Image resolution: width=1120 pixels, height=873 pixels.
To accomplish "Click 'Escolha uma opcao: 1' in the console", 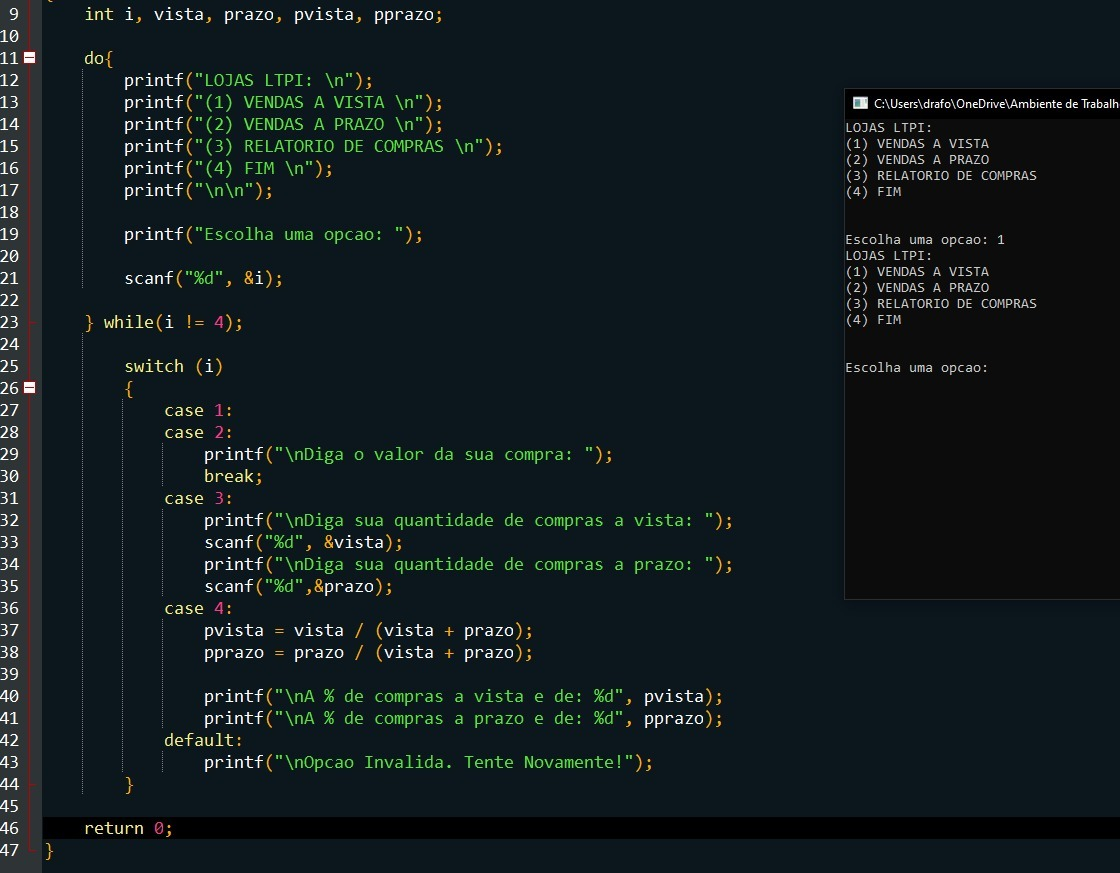I will click(x=924, y=239).
